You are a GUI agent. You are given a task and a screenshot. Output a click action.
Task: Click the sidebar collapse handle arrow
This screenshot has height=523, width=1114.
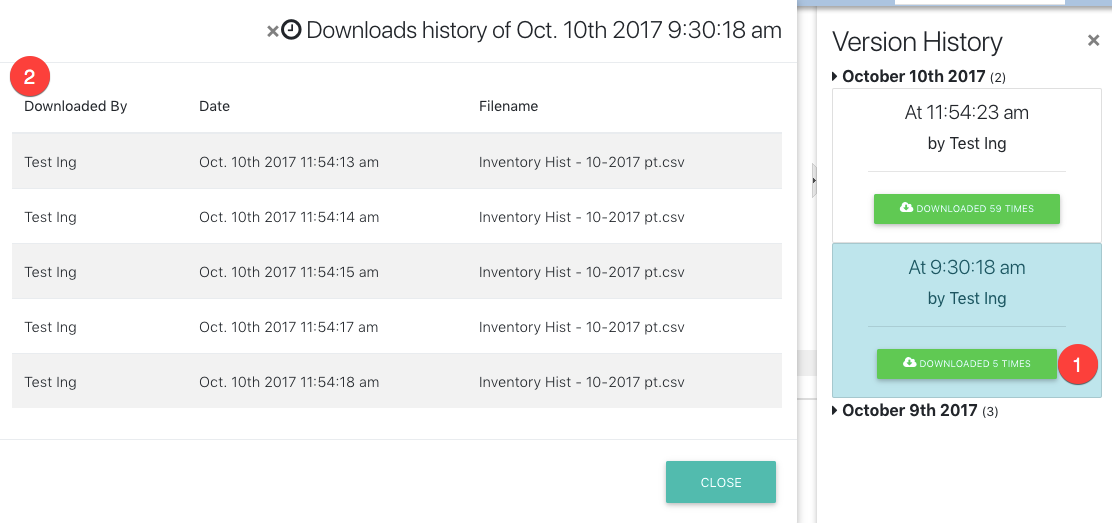click(814, 180)
